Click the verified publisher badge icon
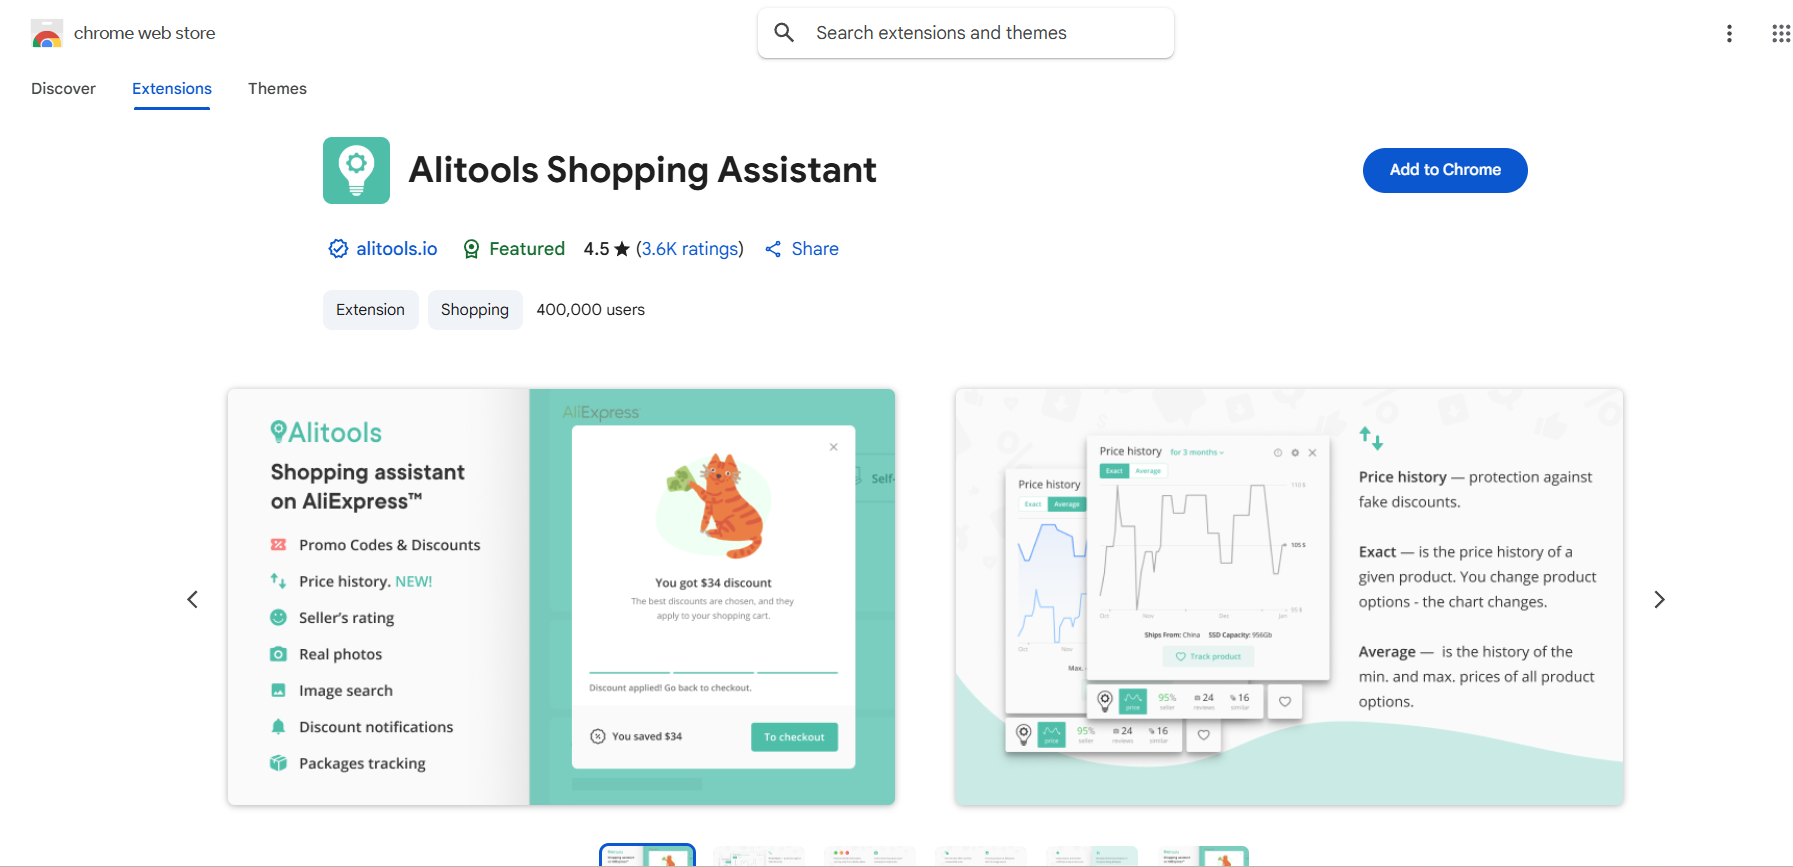1793x867 pixels. (339, 249)
